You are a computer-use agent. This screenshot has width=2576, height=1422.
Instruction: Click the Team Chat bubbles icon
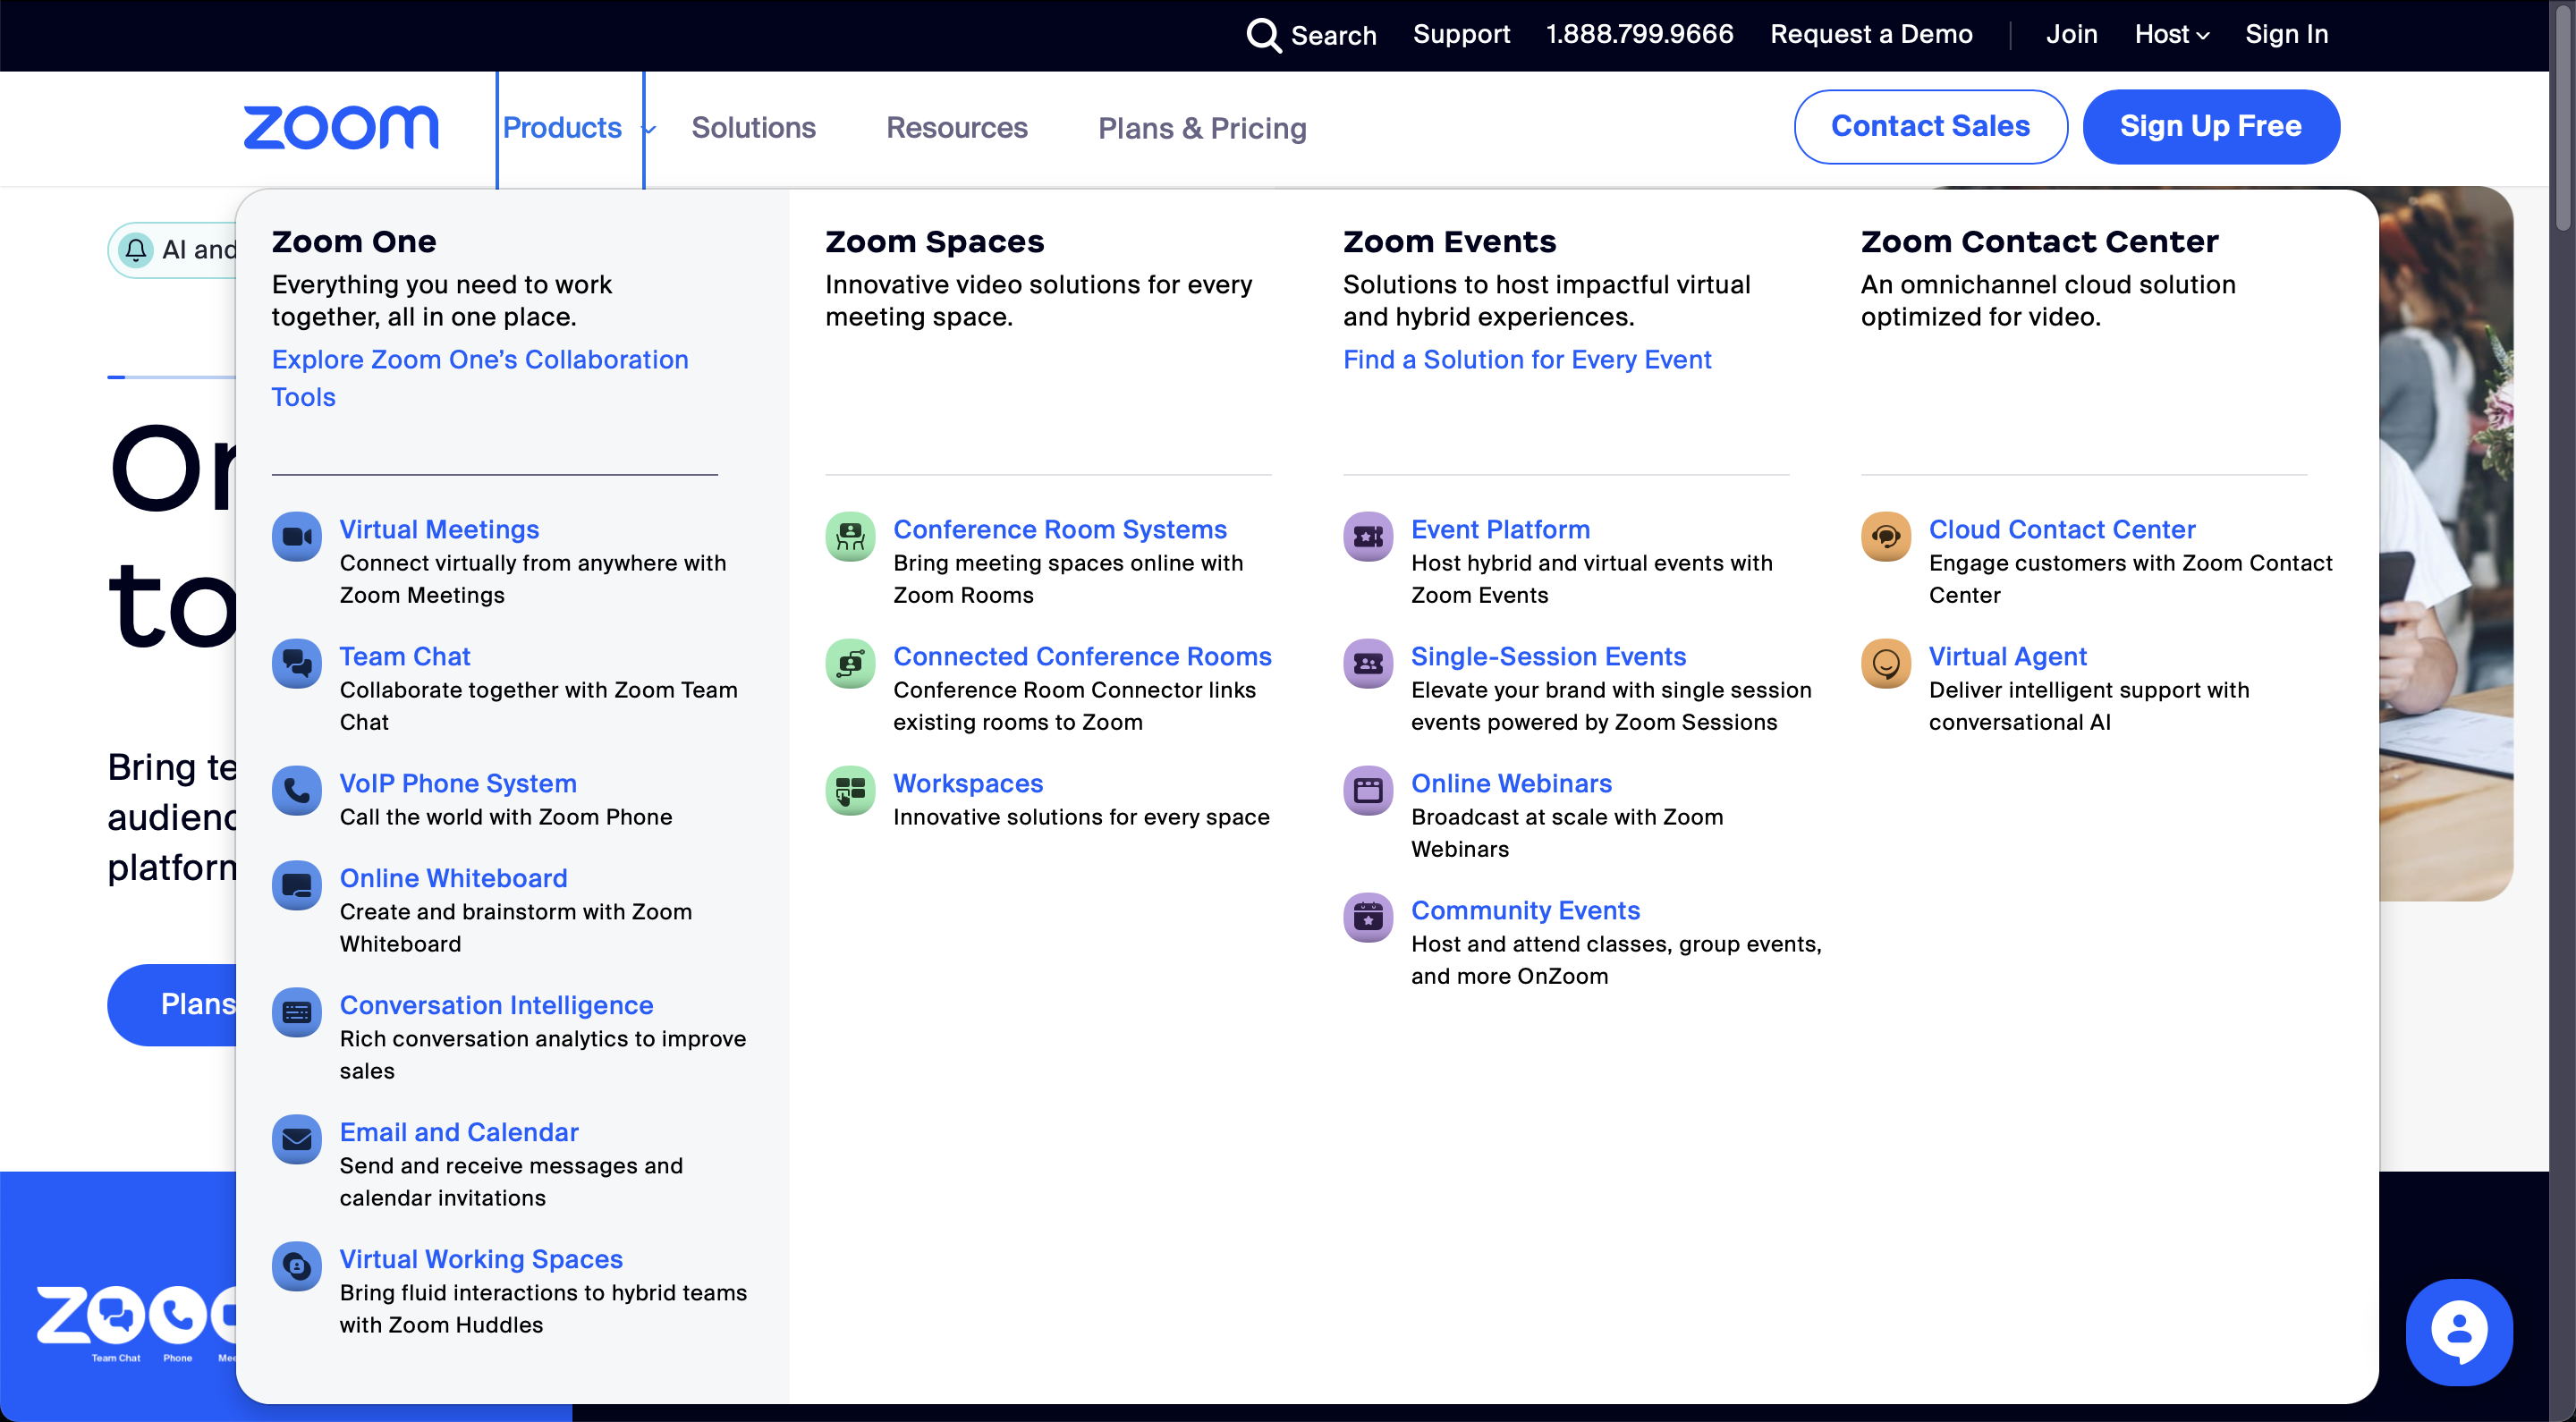297,664
